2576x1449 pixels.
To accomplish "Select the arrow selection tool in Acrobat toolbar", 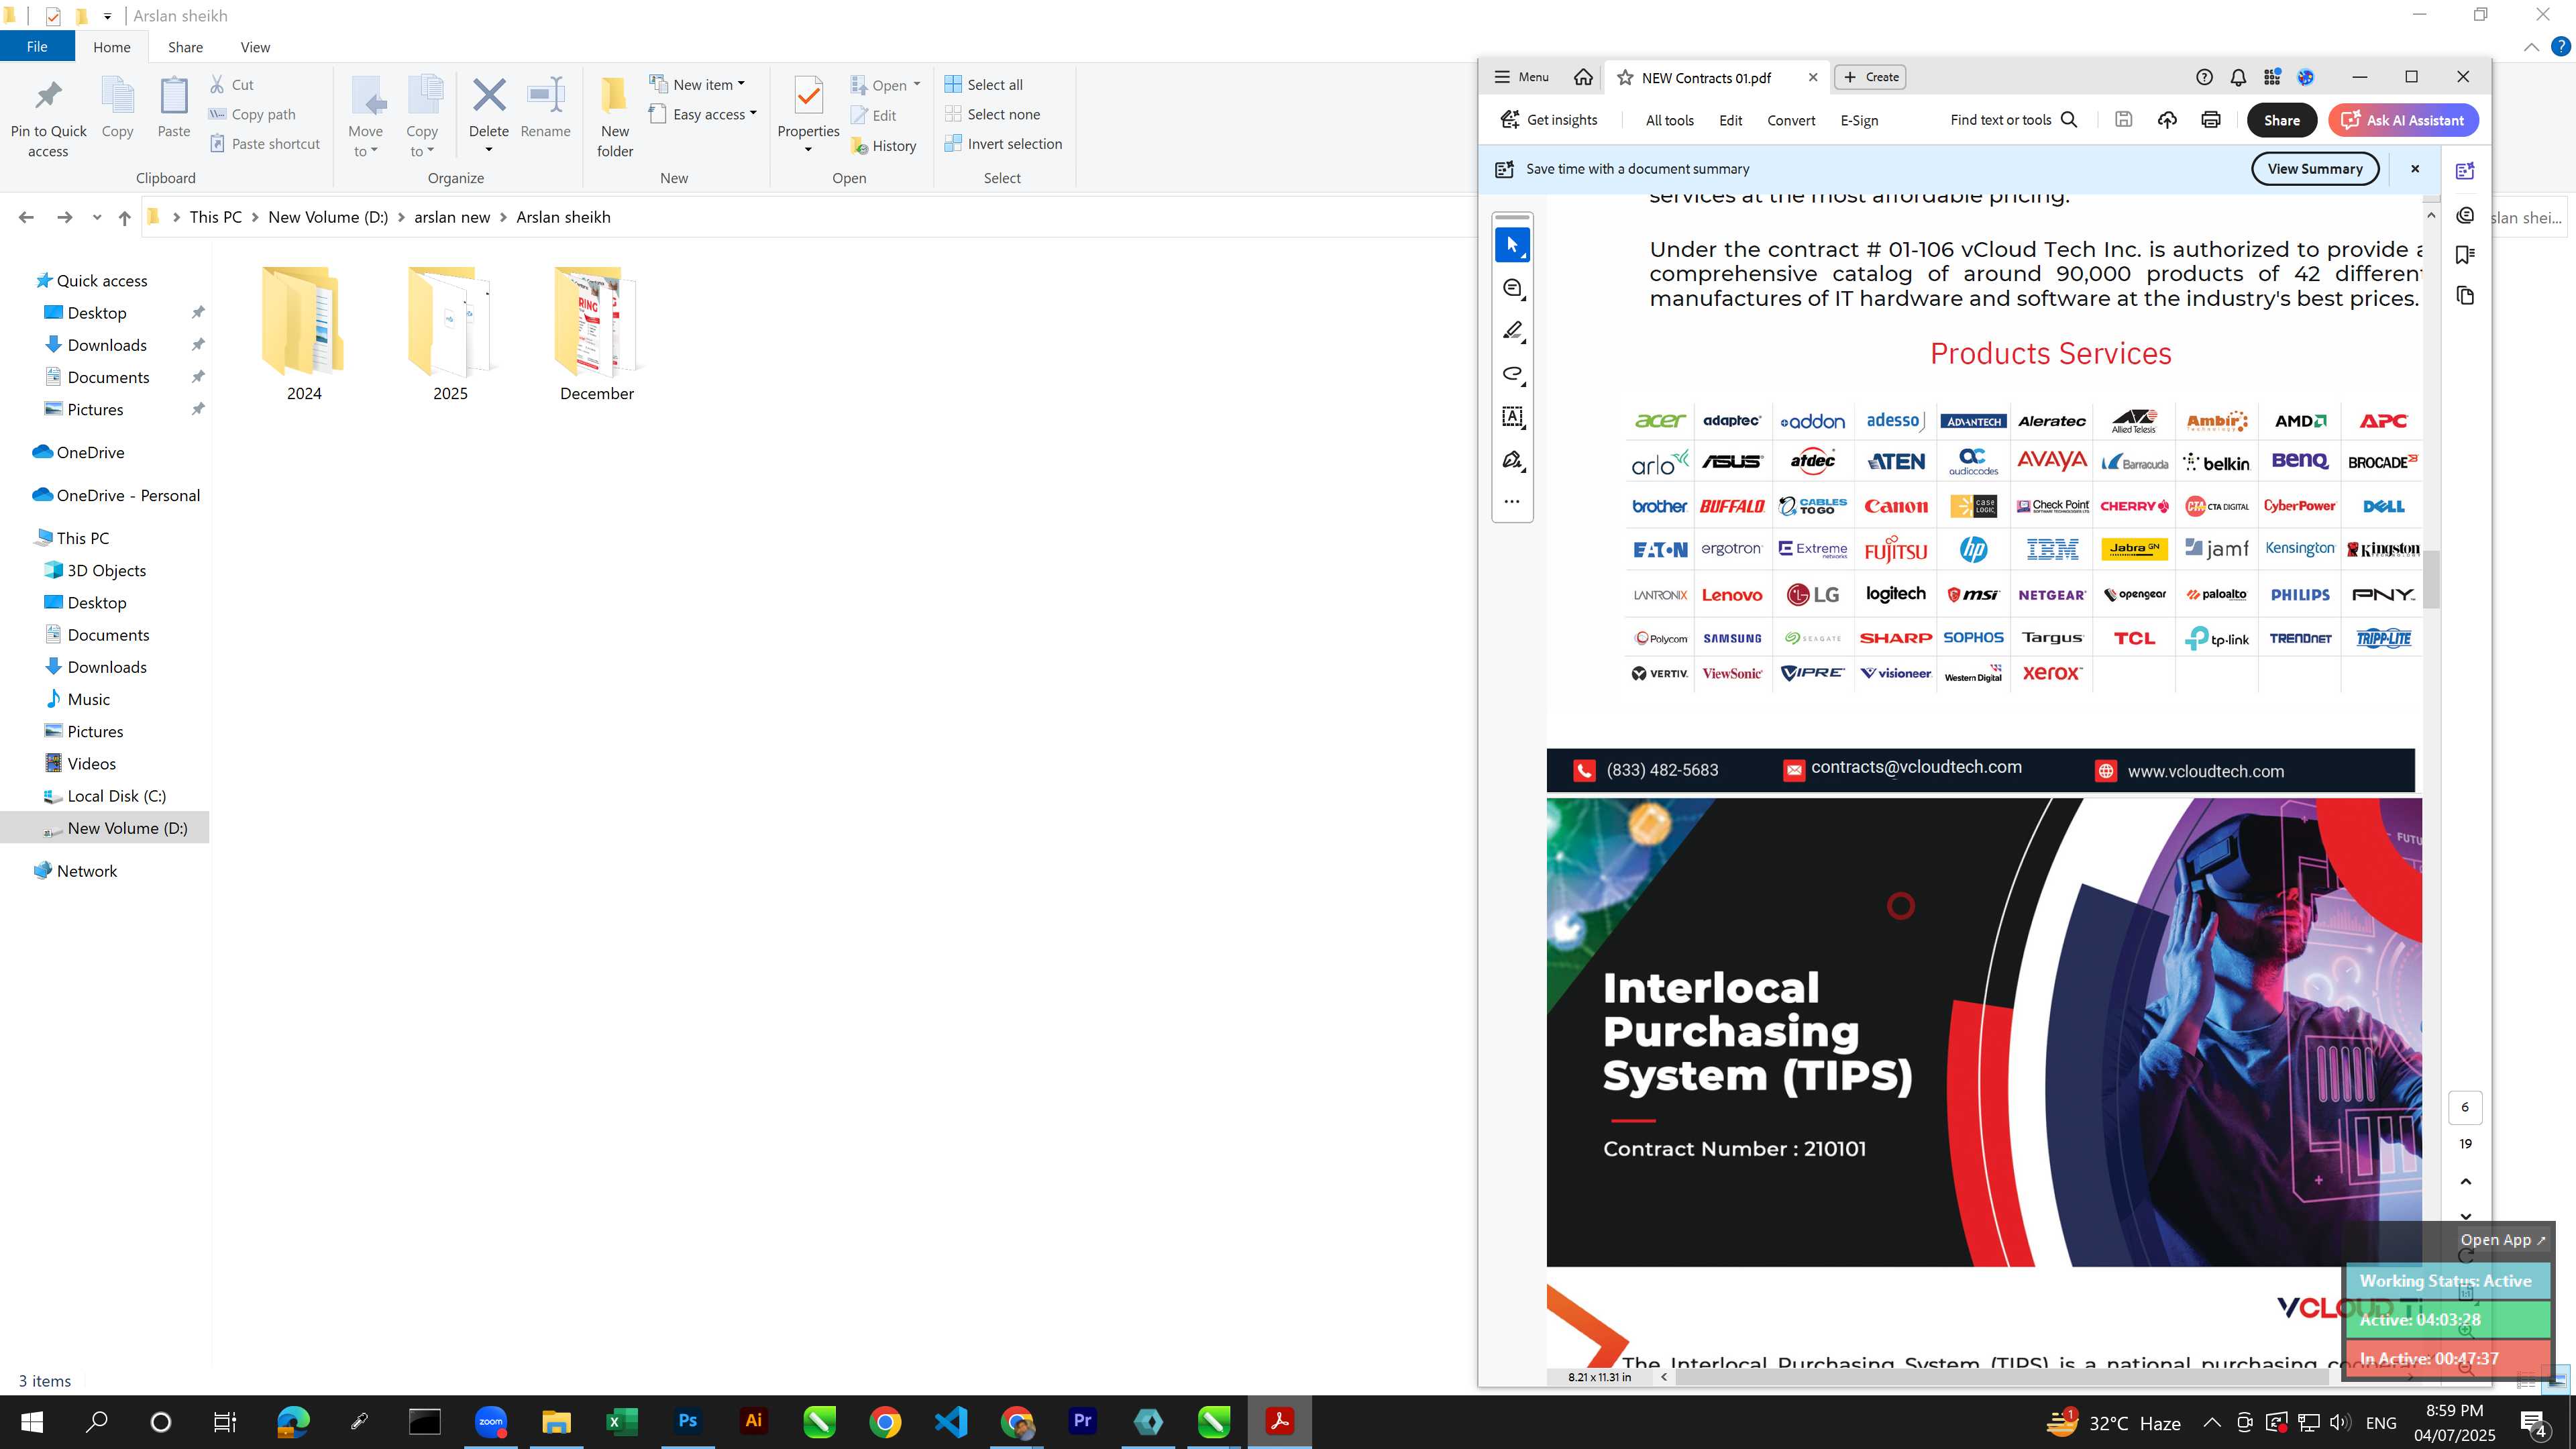I will [x=1512, y=245].
